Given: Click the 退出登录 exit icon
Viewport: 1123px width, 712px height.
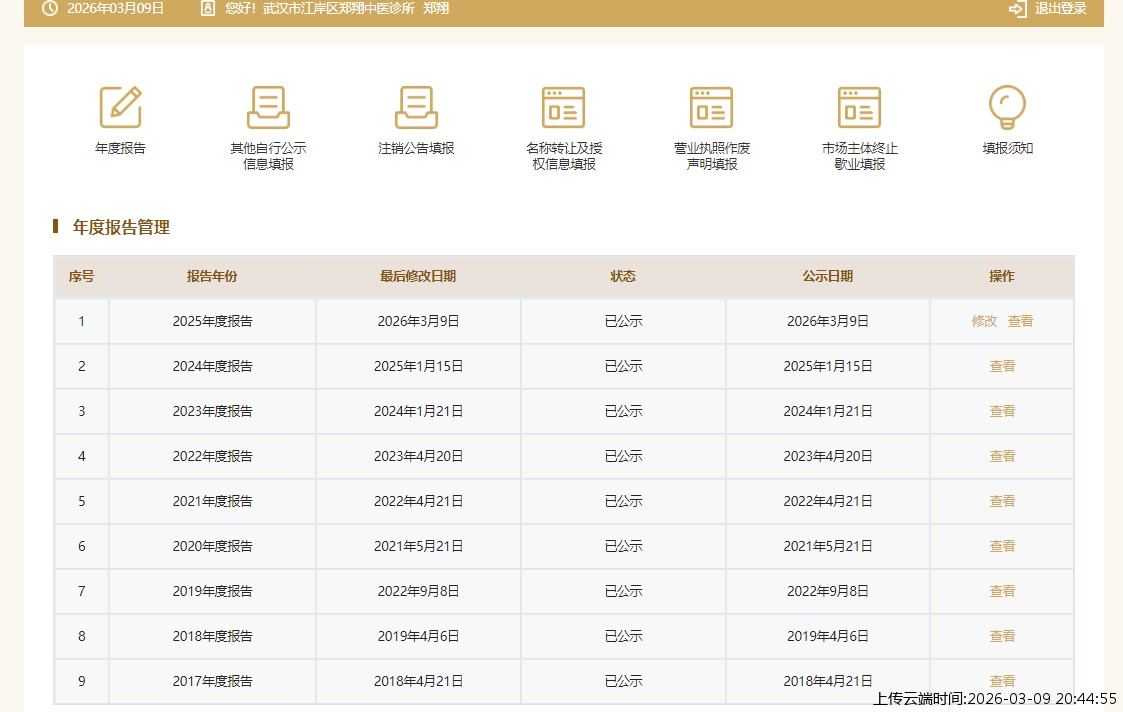Looking at the screenshot, I should (x=1018, y=9).
